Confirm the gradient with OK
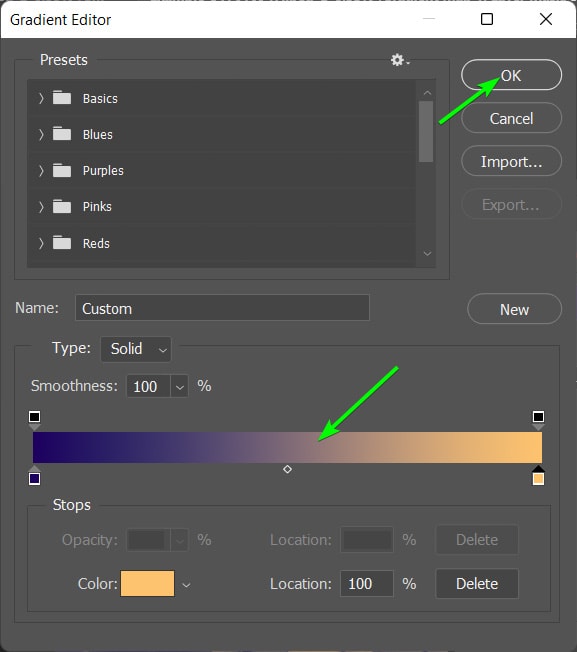 (x=511, y=75)
